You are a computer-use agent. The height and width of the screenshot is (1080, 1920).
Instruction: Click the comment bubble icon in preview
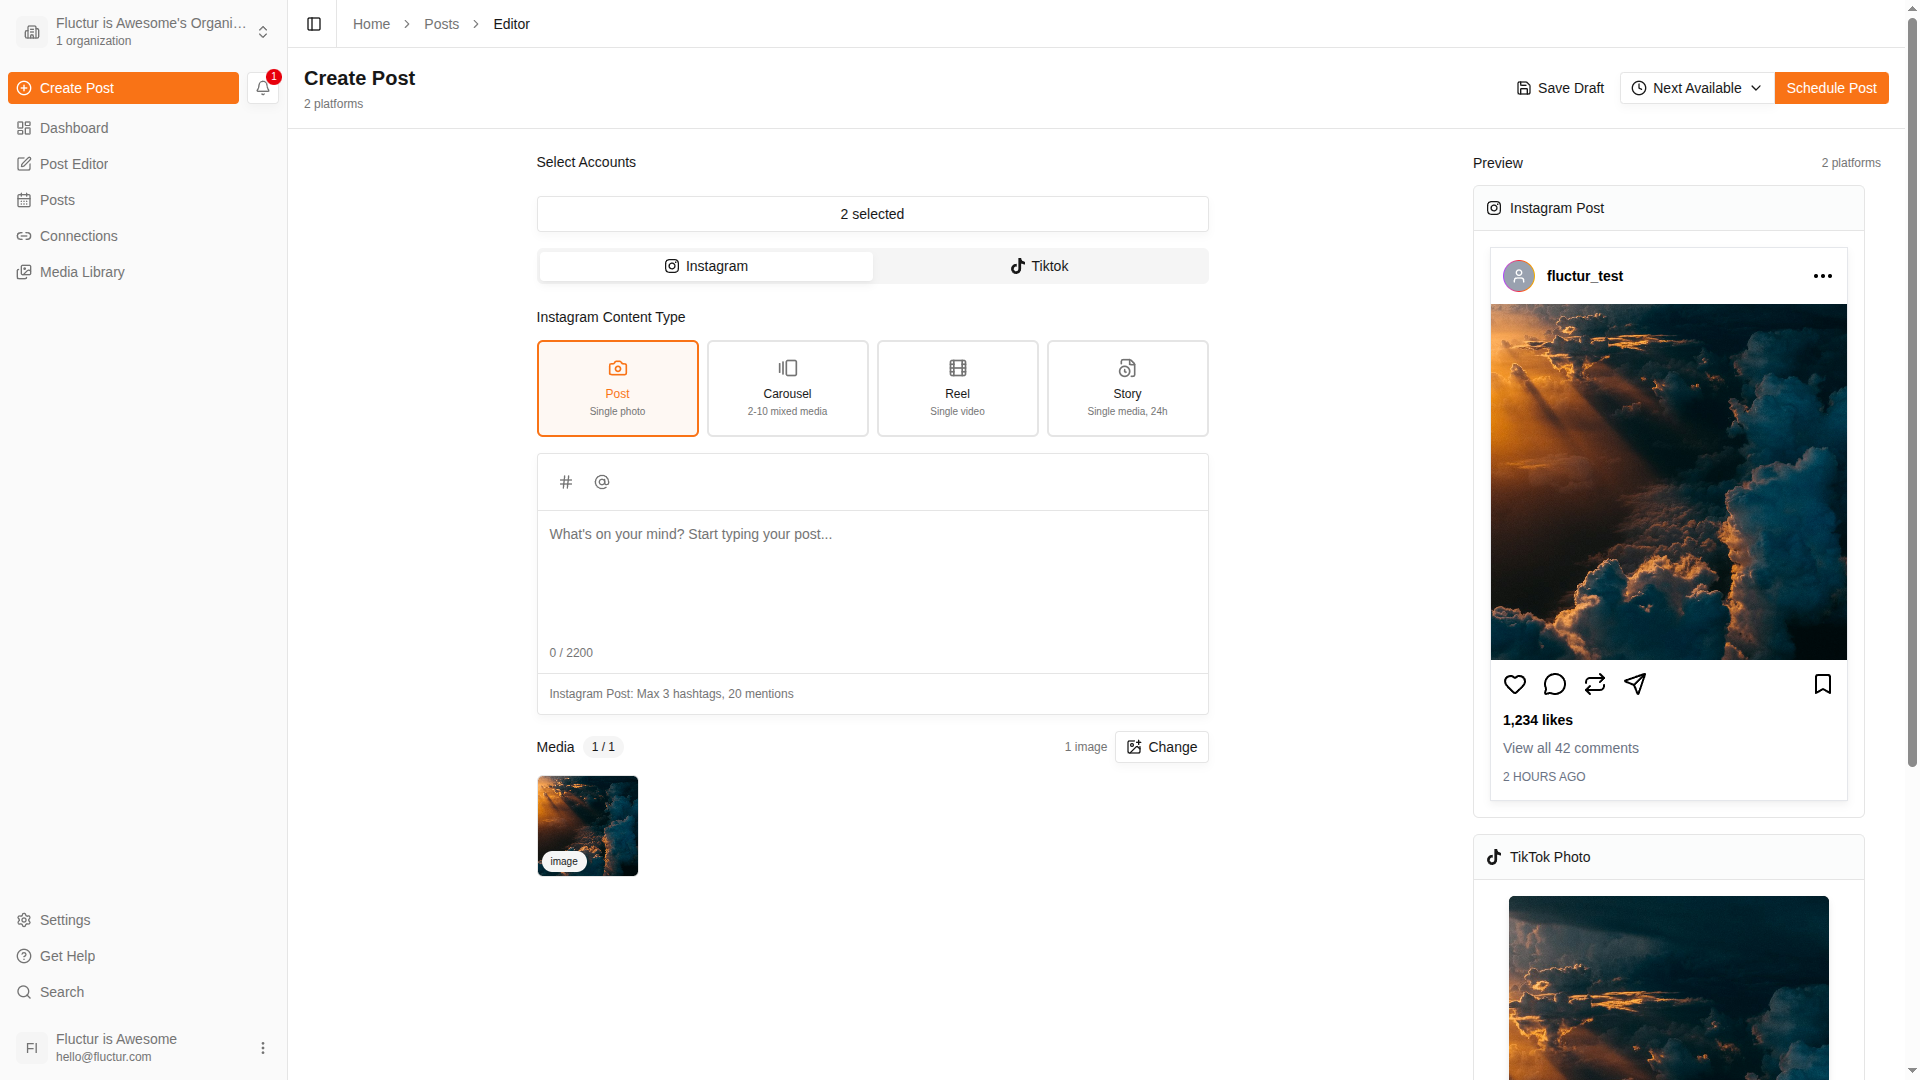(x=1555, y=684)
